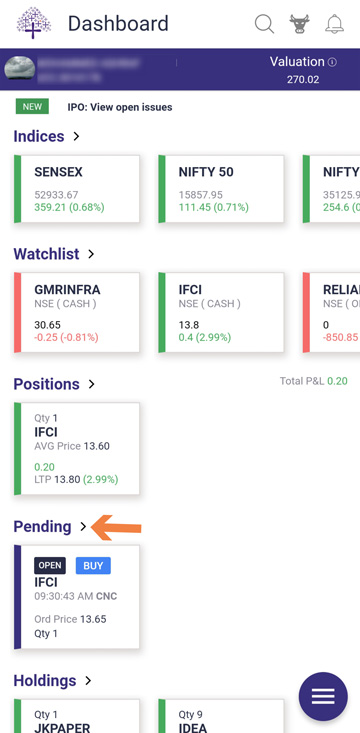Screen dimensions: 360x733
Task: Open the notifications bell icon
Action: click(x=335, y=23)
